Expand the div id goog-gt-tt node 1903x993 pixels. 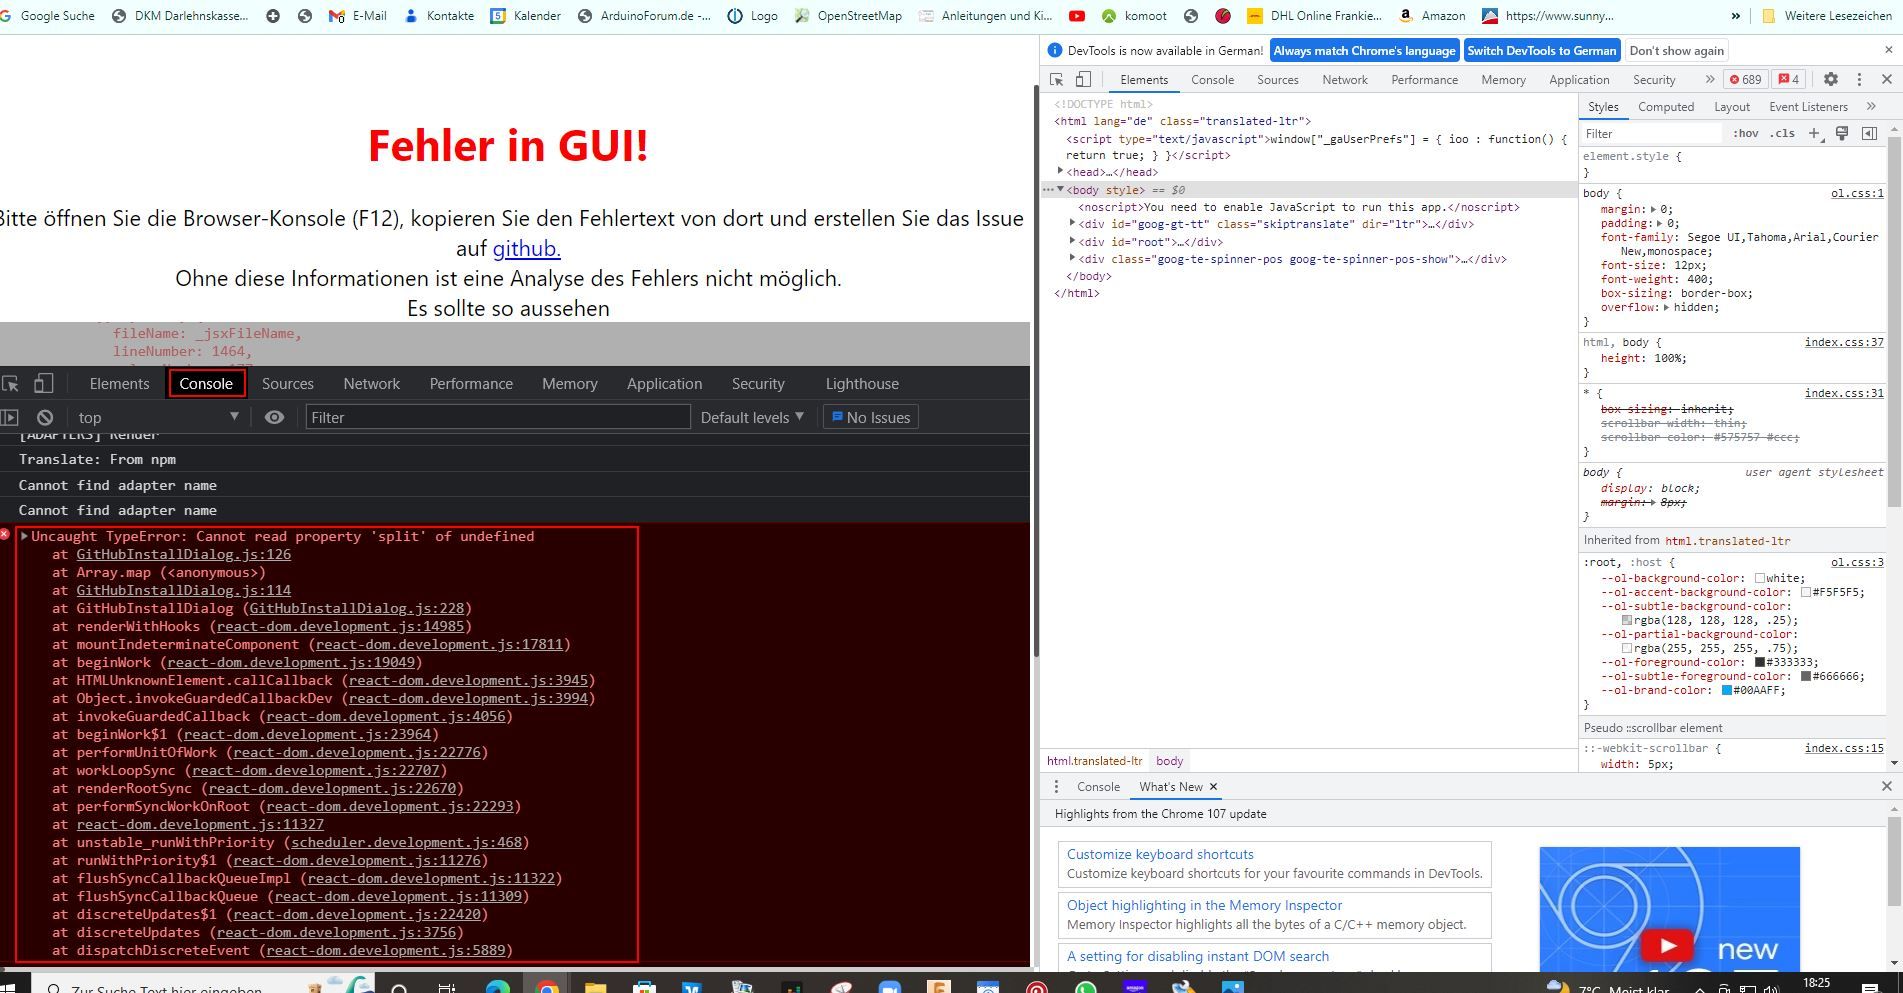click(1072, 224)
